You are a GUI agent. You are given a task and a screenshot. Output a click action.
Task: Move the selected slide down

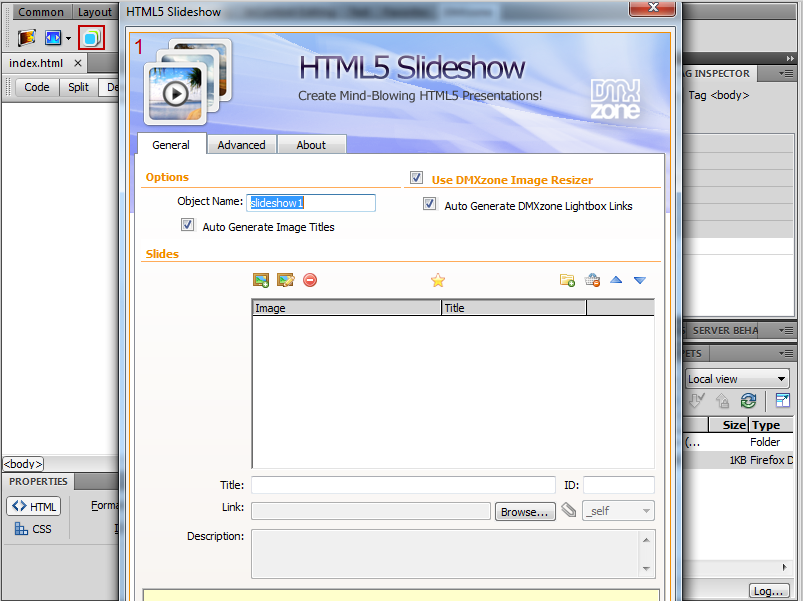pos(640,280)
